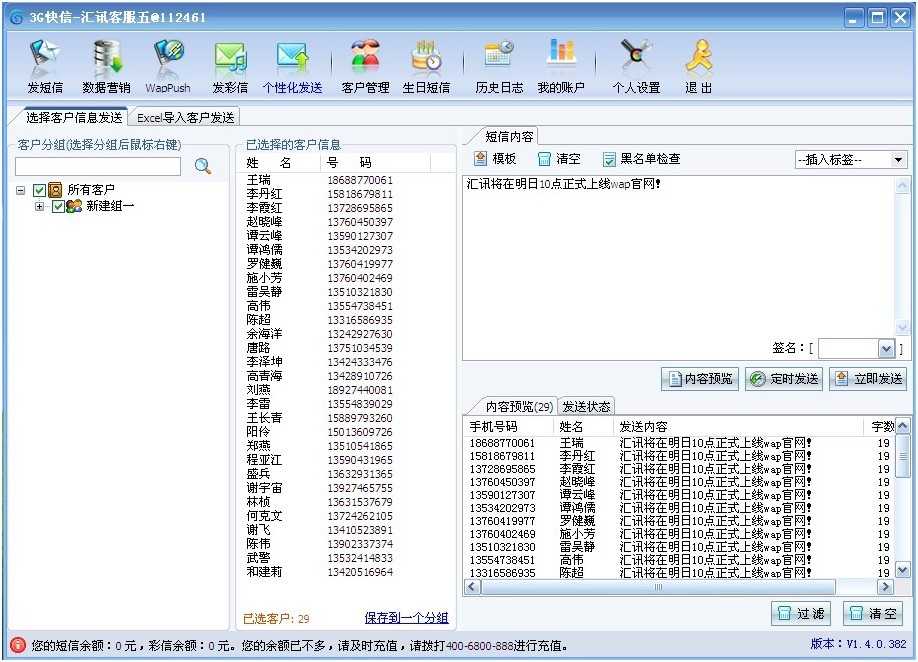Open 个人设置 personal settings
918x662 pixels.
636,67
